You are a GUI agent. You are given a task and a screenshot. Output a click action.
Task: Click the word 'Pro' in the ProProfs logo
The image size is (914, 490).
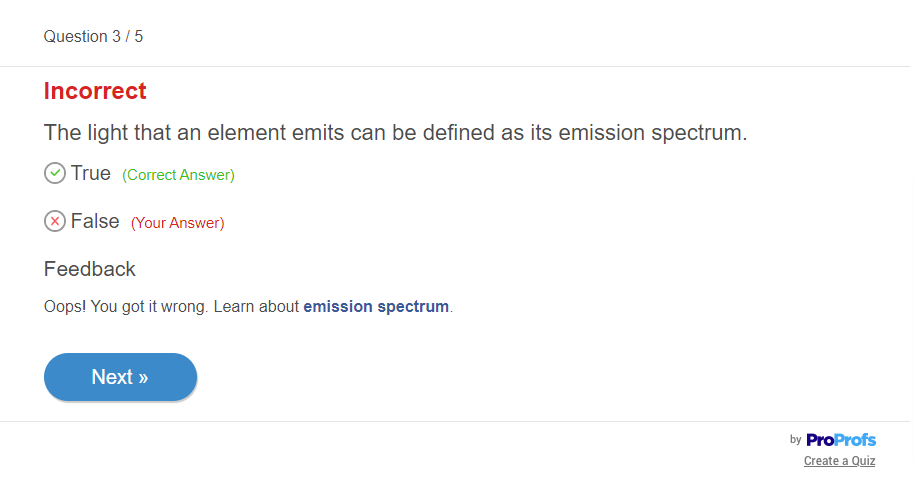[820, 440]
